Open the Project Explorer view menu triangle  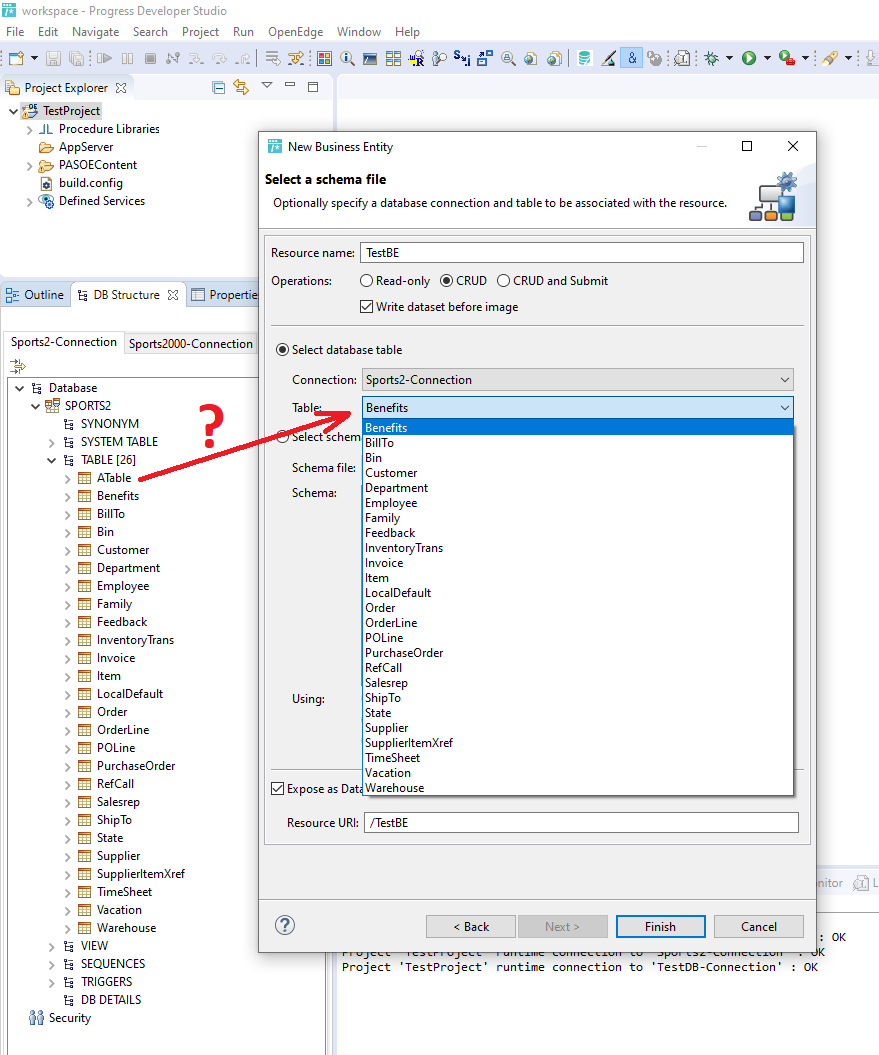point(267,85)
